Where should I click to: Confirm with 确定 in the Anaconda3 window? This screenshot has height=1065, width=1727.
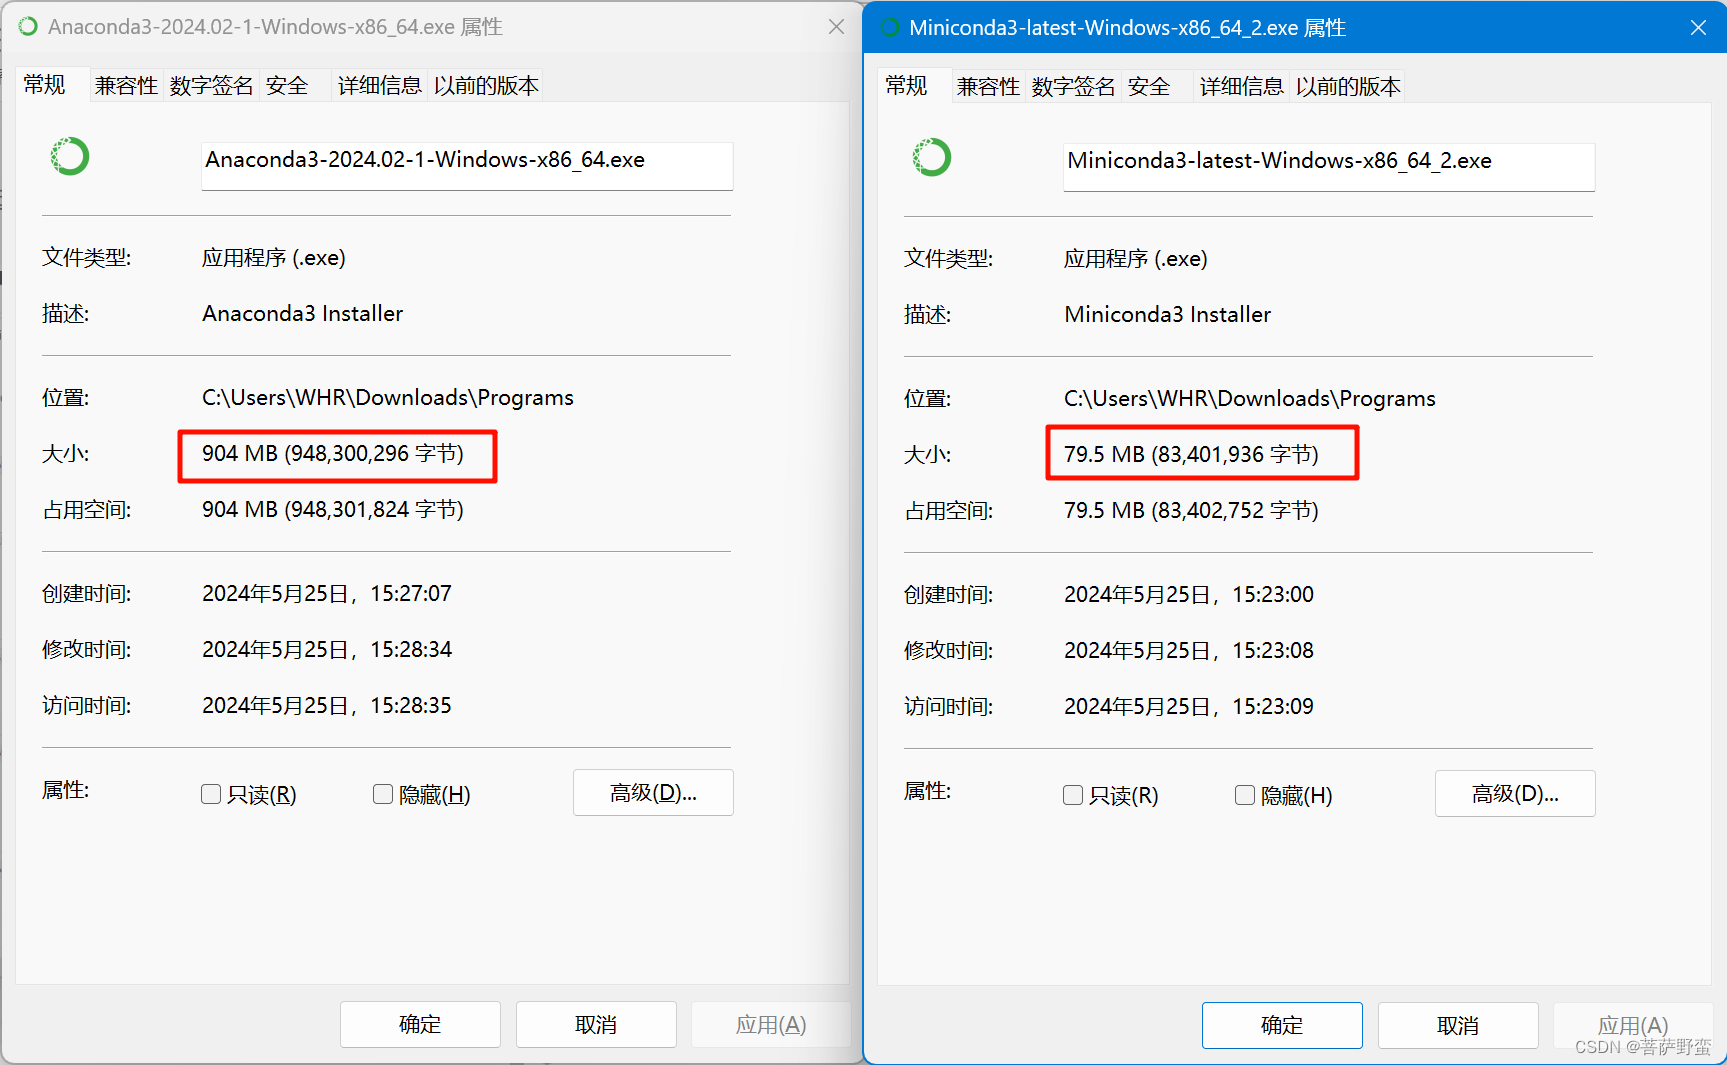click(420, 1024)
